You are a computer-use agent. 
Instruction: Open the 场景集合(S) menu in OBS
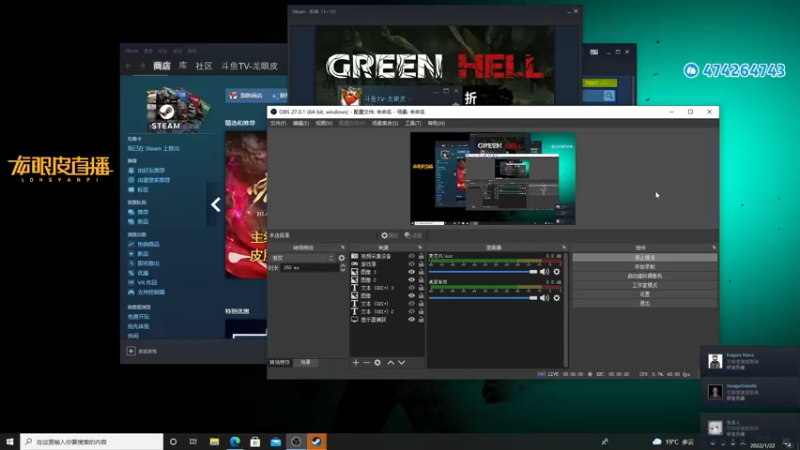click(x=385, y=123)
